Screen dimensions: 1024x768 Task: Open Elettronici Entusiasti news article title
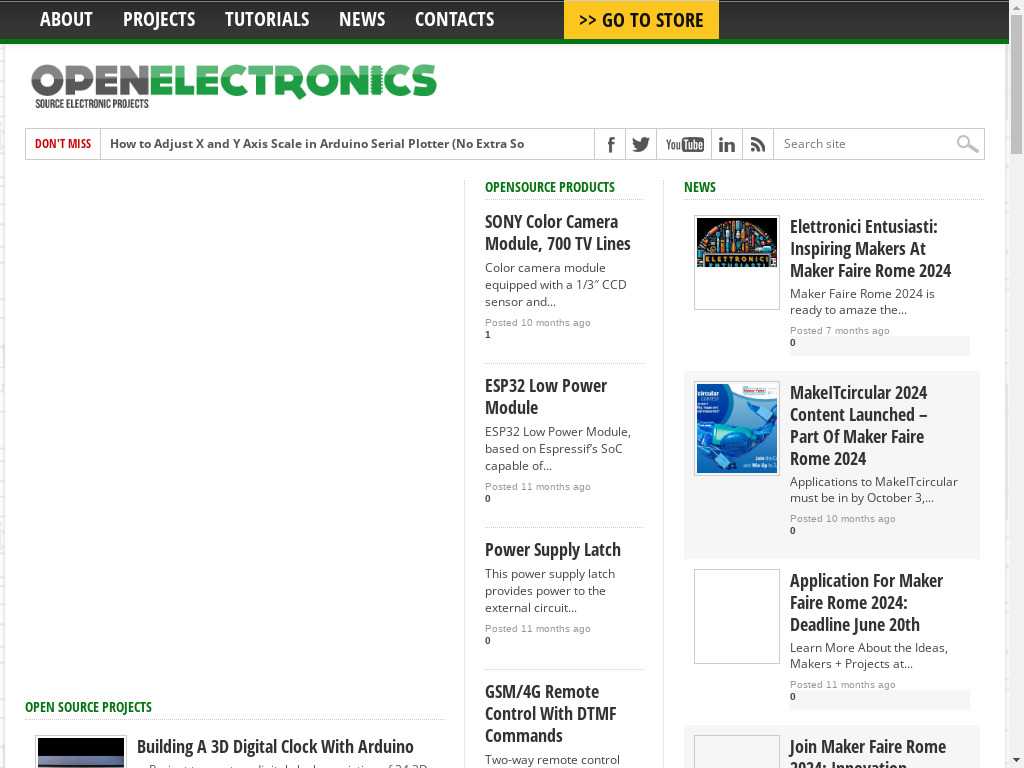[x=871, y=249]
